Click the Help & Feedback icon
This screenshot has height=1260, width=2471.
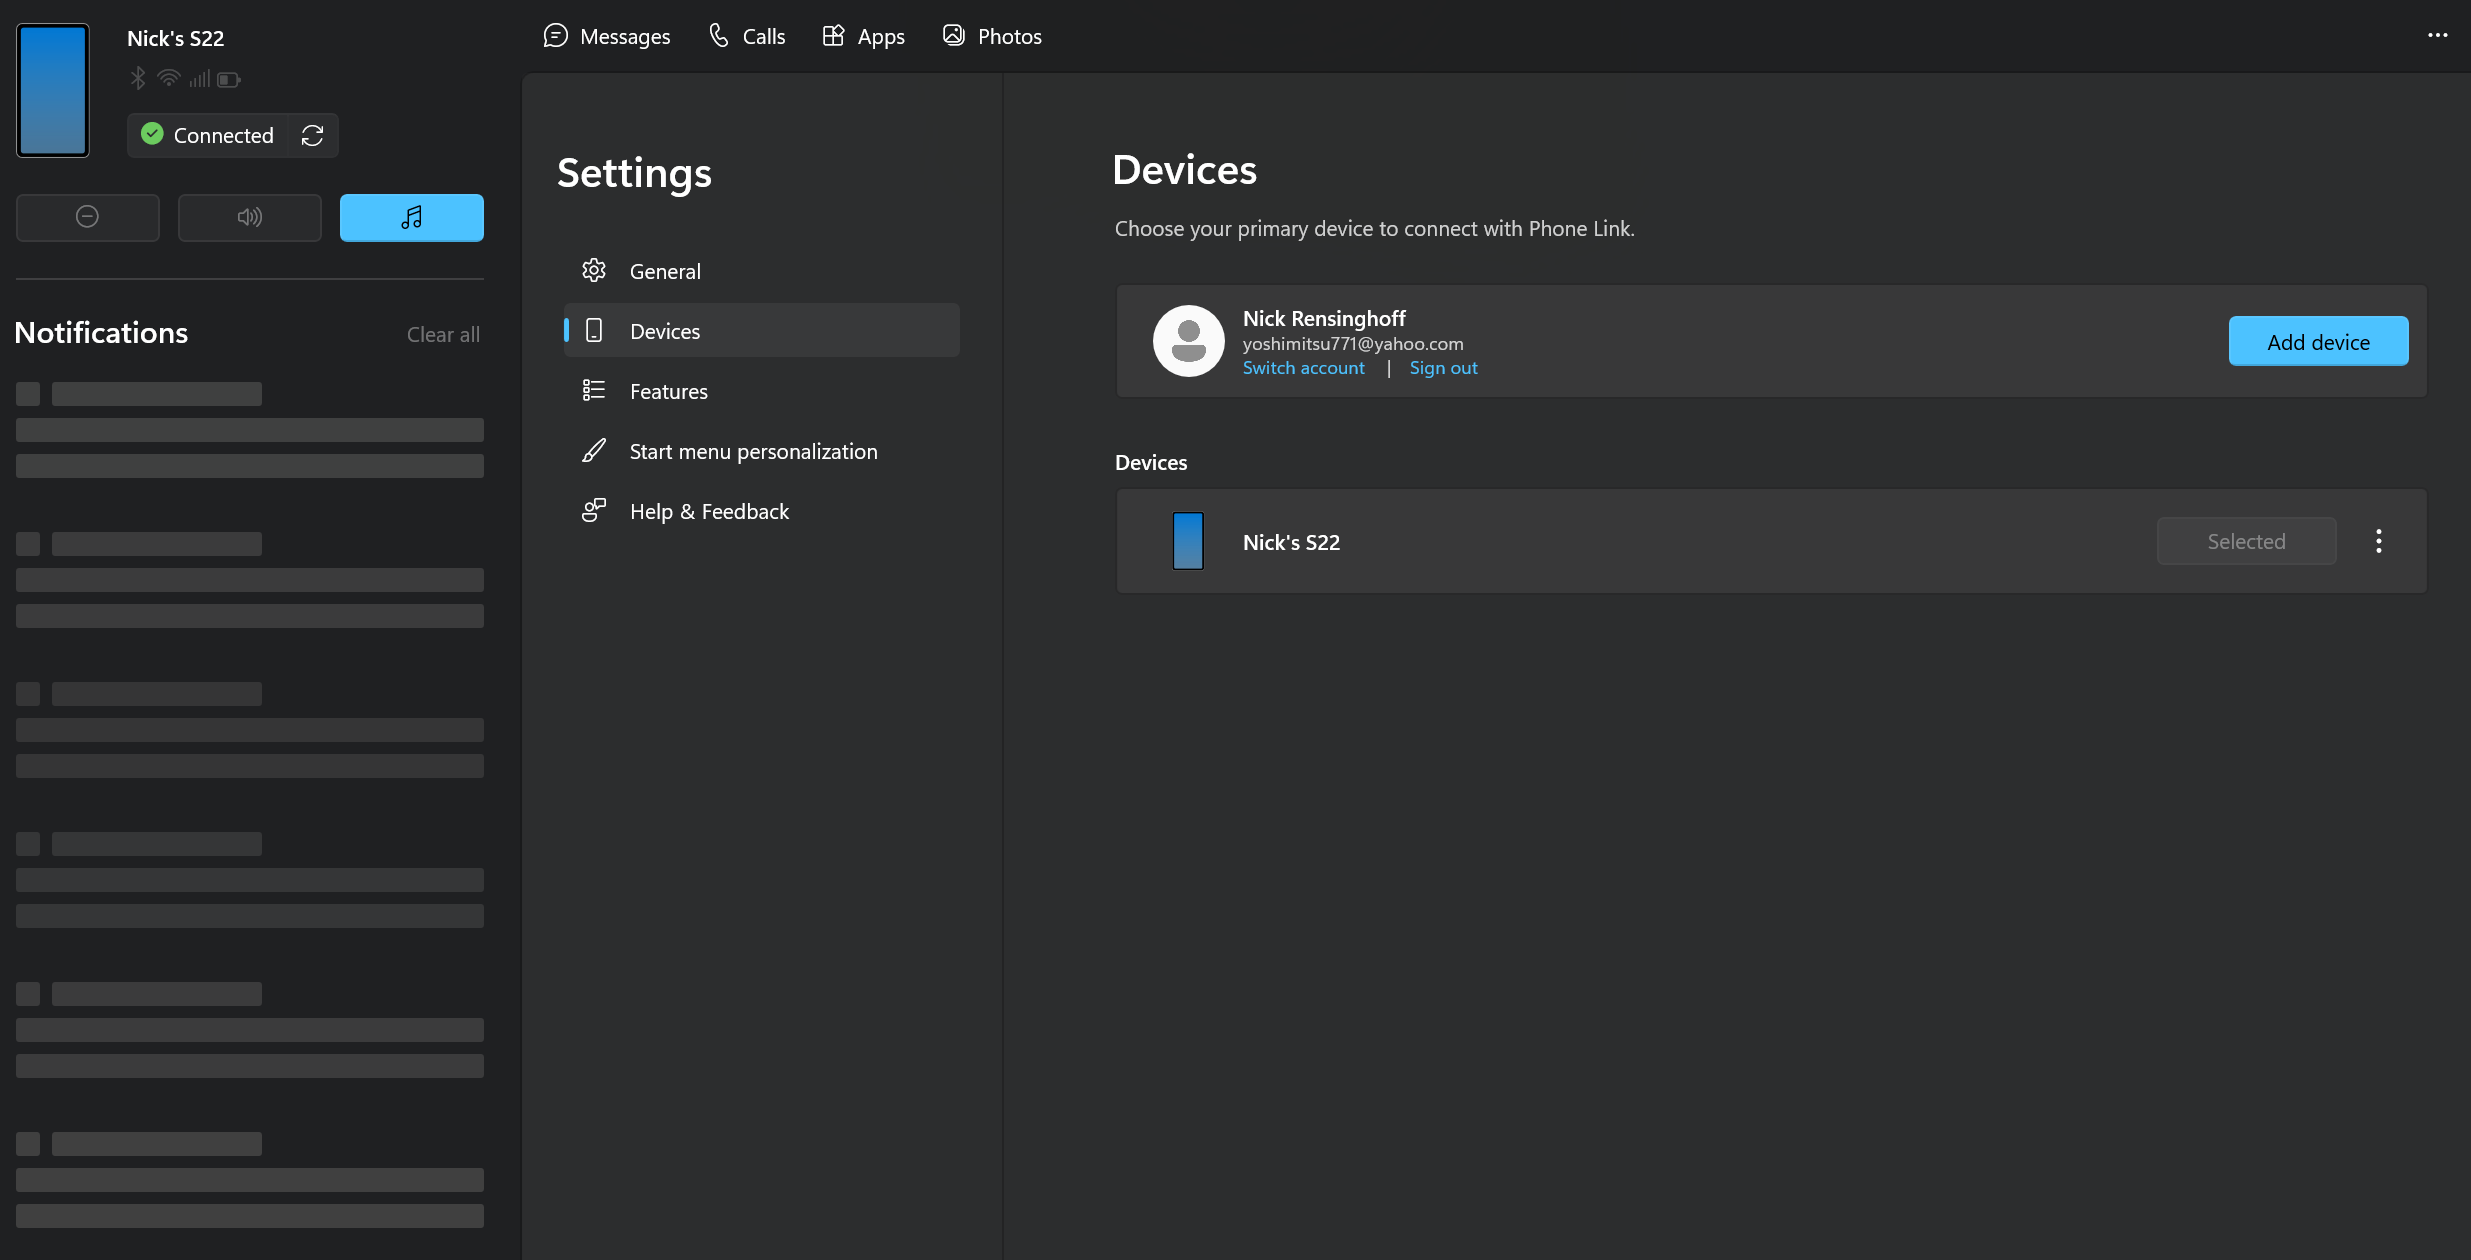click(594, 511)
